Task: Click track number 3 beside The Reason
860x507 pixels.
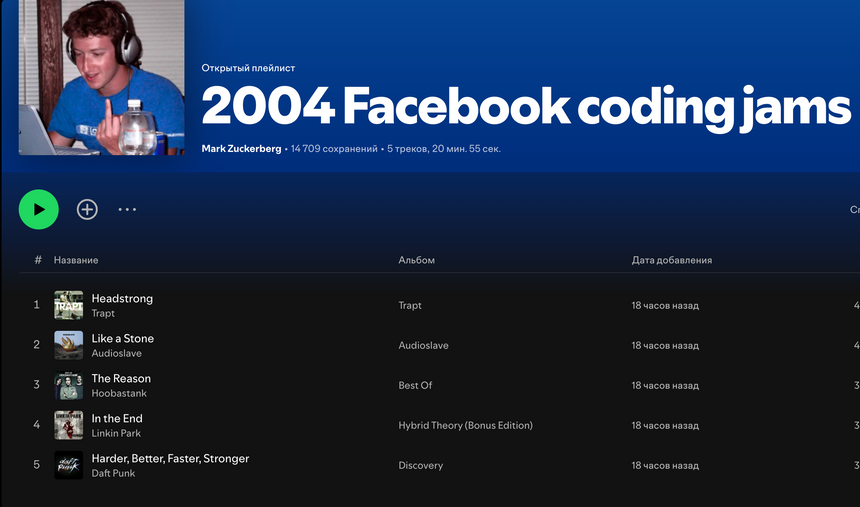Action: pyautogui.click(x=37, y=385)
